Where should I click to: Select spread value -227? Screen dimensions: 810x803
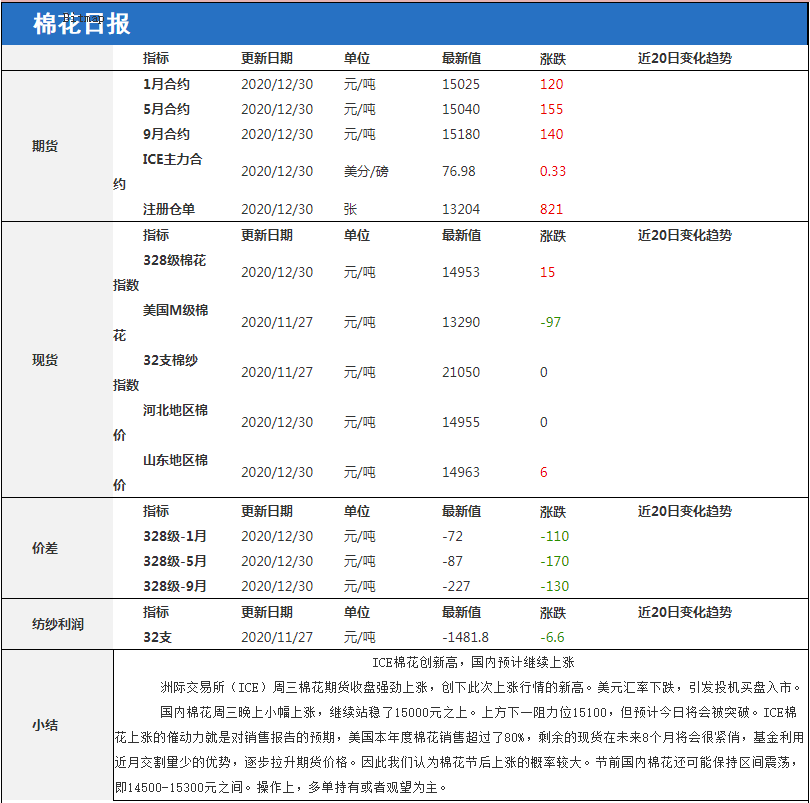pos(456,586)
